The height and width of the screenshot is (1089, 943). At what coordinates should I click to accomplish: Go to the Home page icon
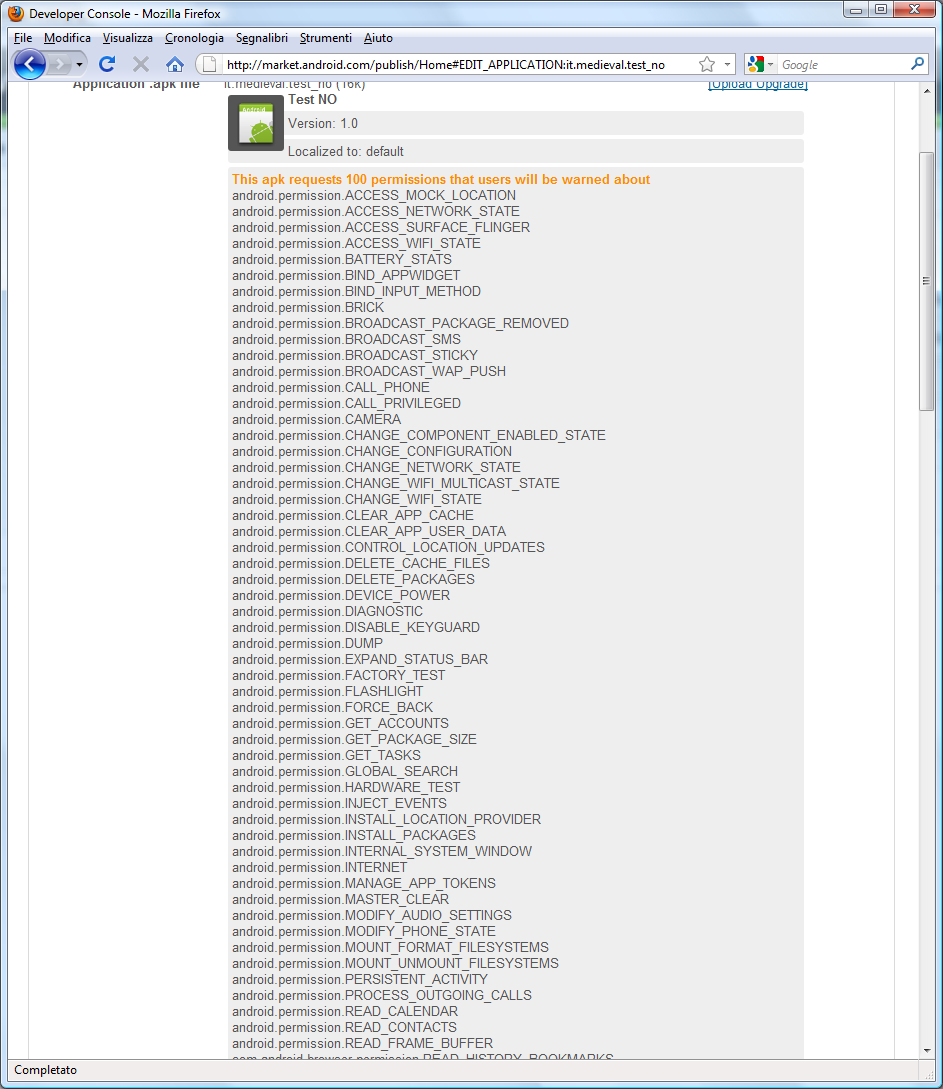coord(175,65)
